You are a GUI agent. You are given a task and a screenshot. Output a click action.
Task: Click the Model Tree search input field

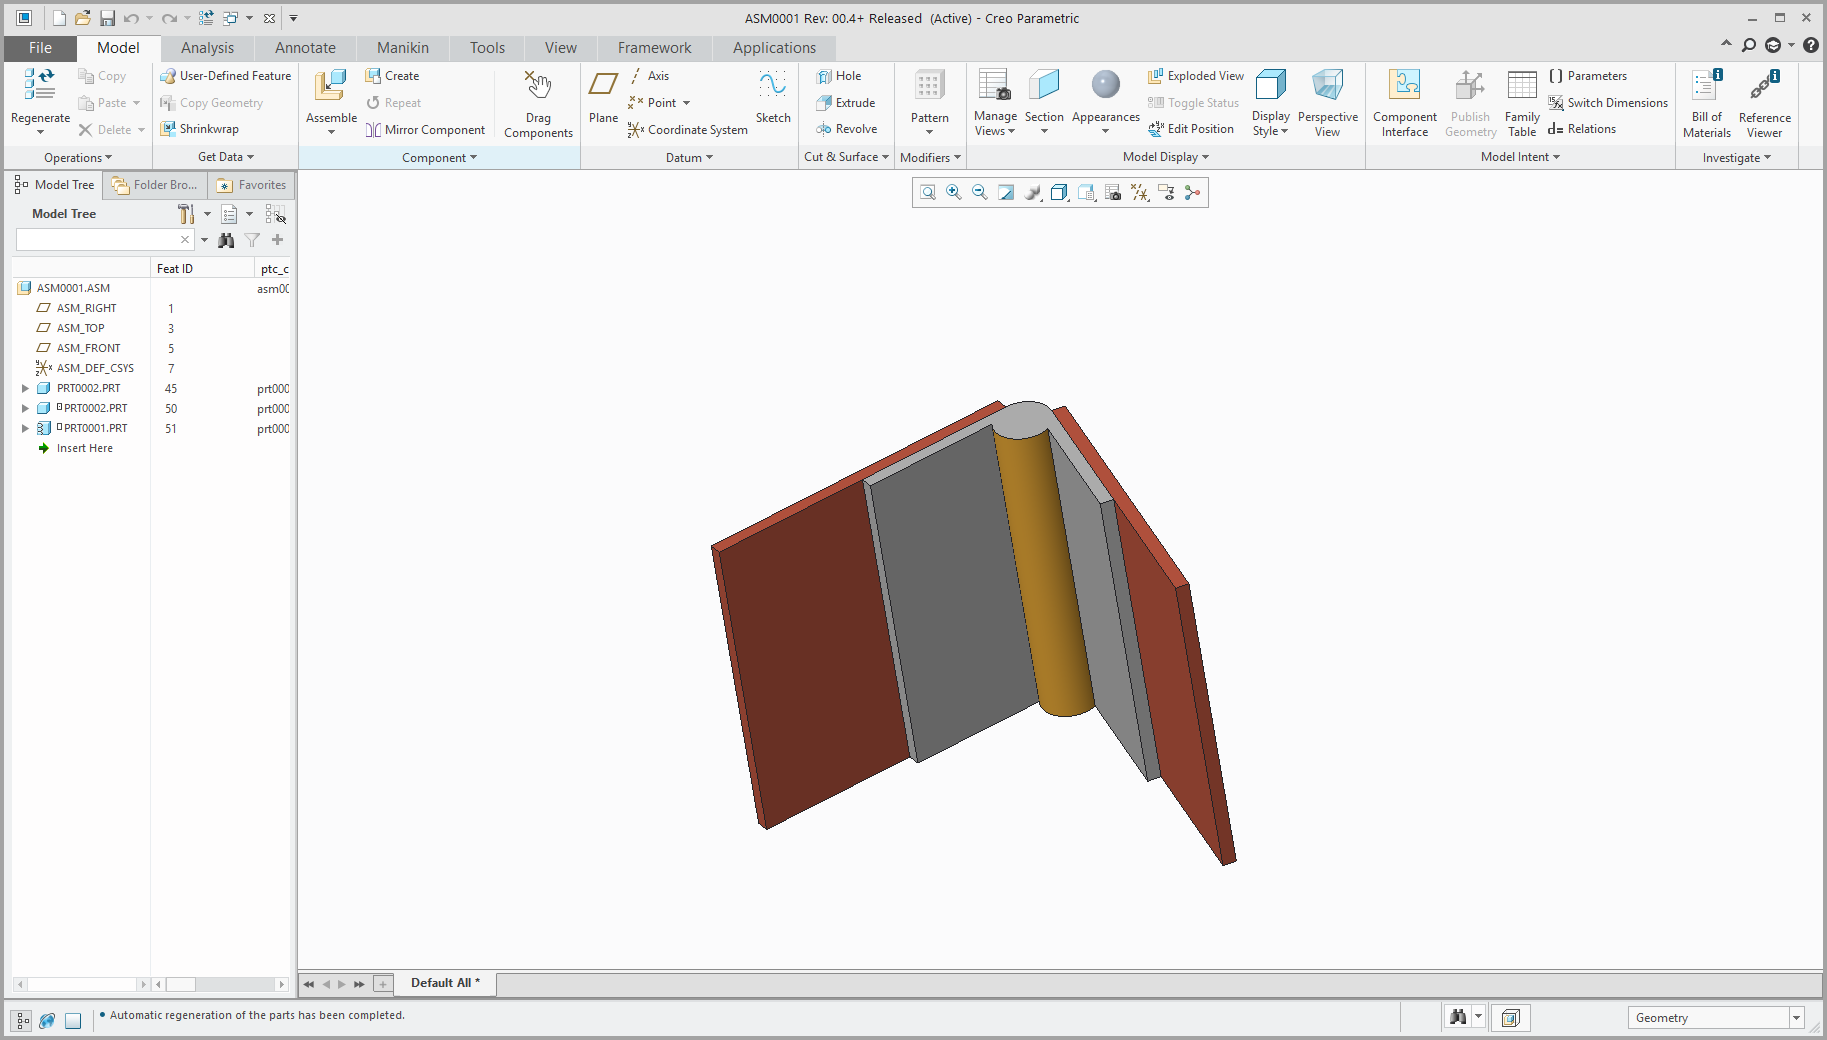[97, 240]
